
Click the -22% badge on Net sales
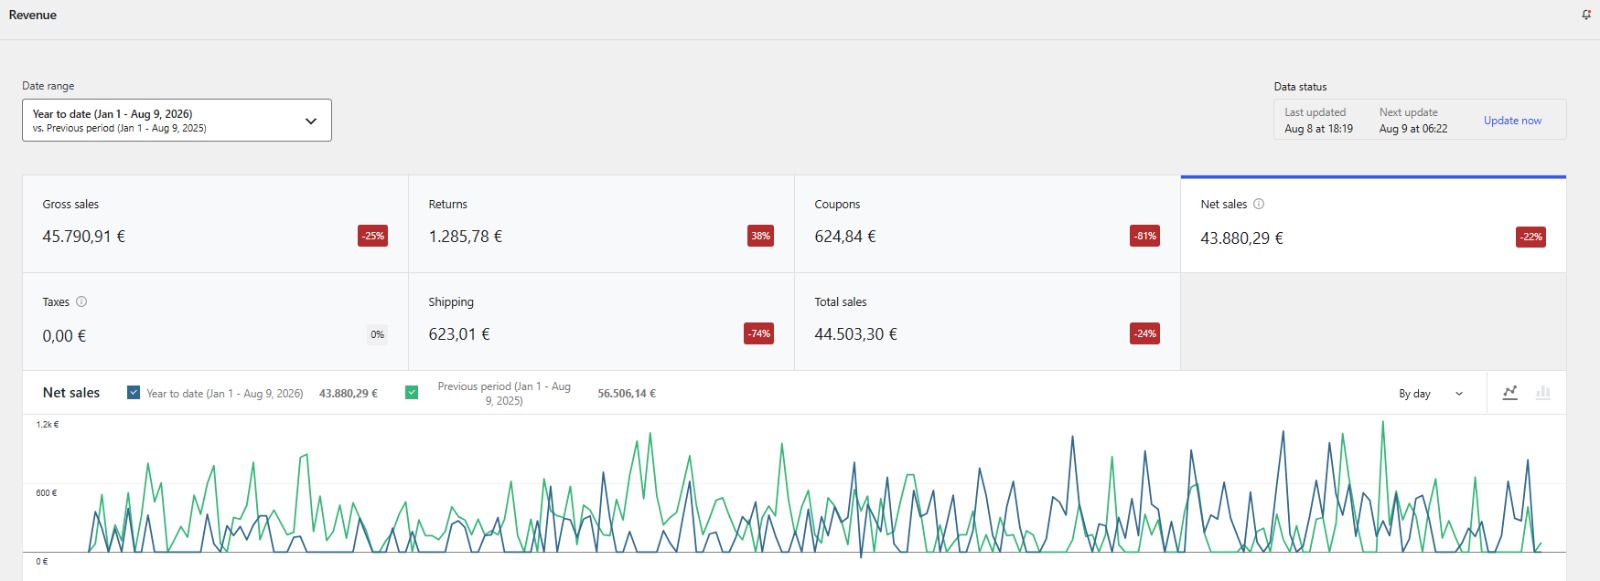tap(1531, 237)
